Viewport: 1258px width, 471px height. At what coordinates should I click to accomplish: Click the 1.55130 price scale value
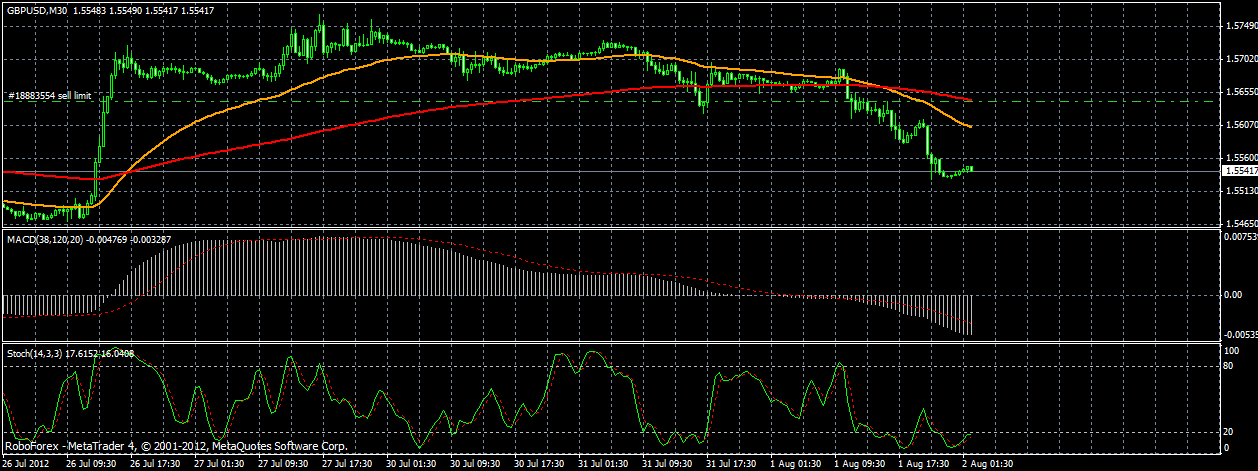[1240, 190]
